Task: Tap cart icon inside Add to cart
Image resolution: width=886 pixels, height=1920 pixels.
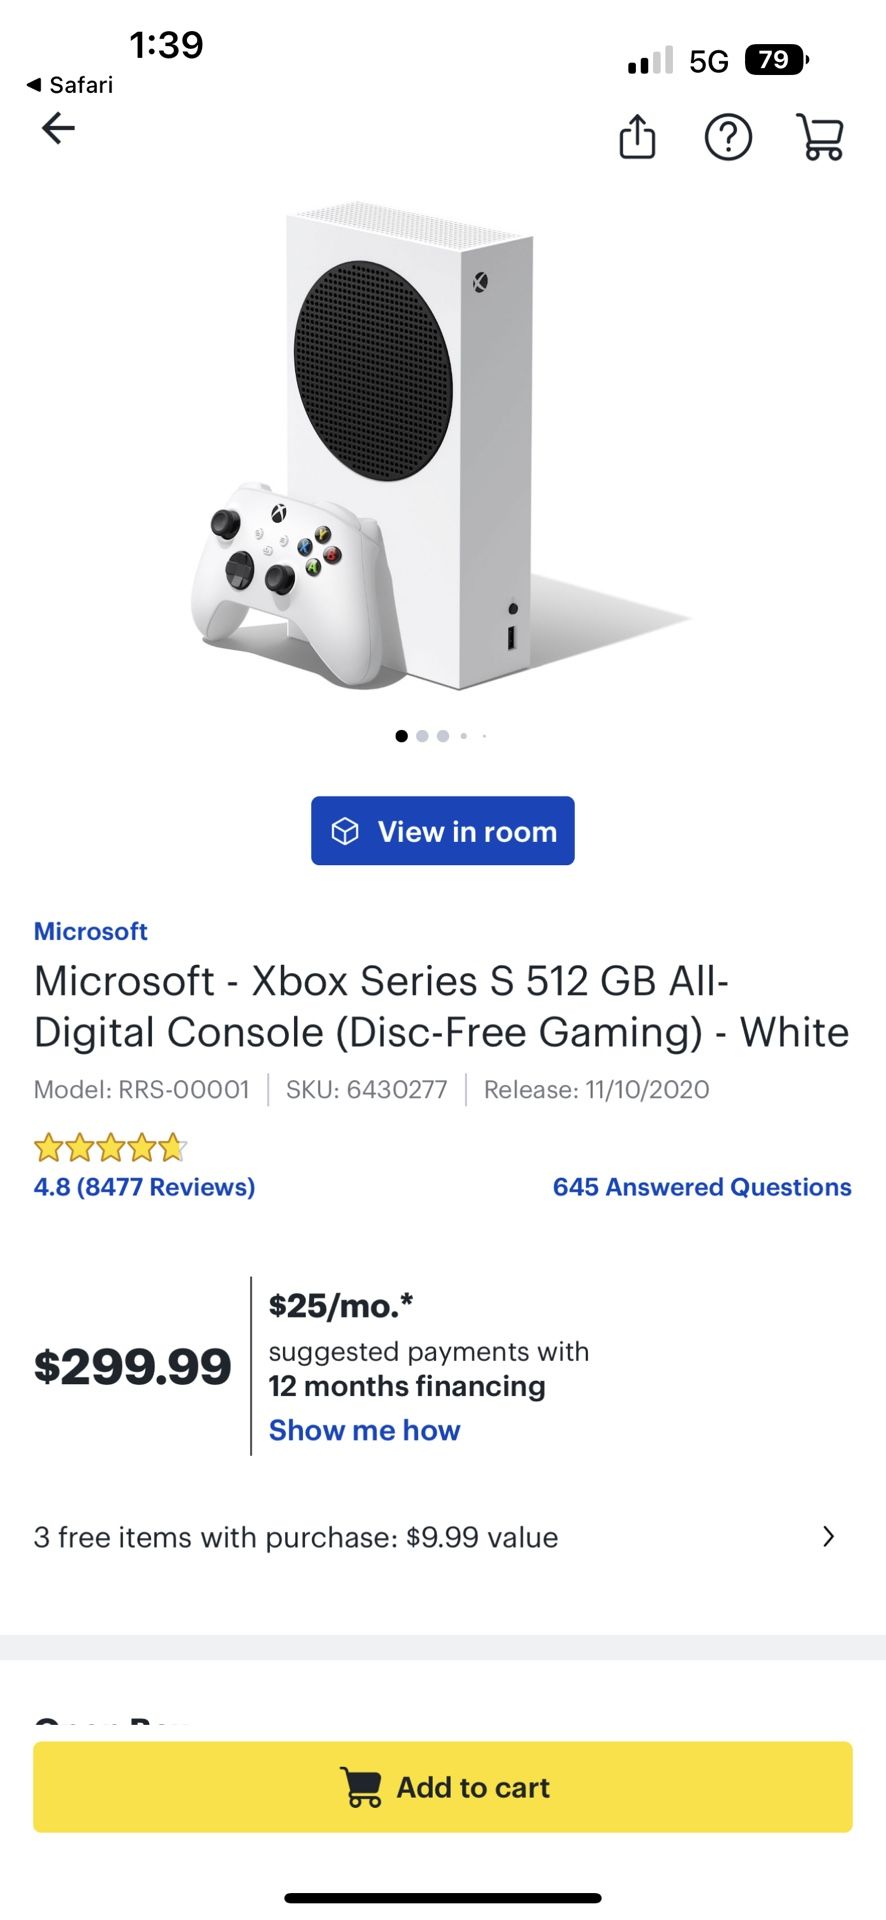Action: tap(361, 1787)
